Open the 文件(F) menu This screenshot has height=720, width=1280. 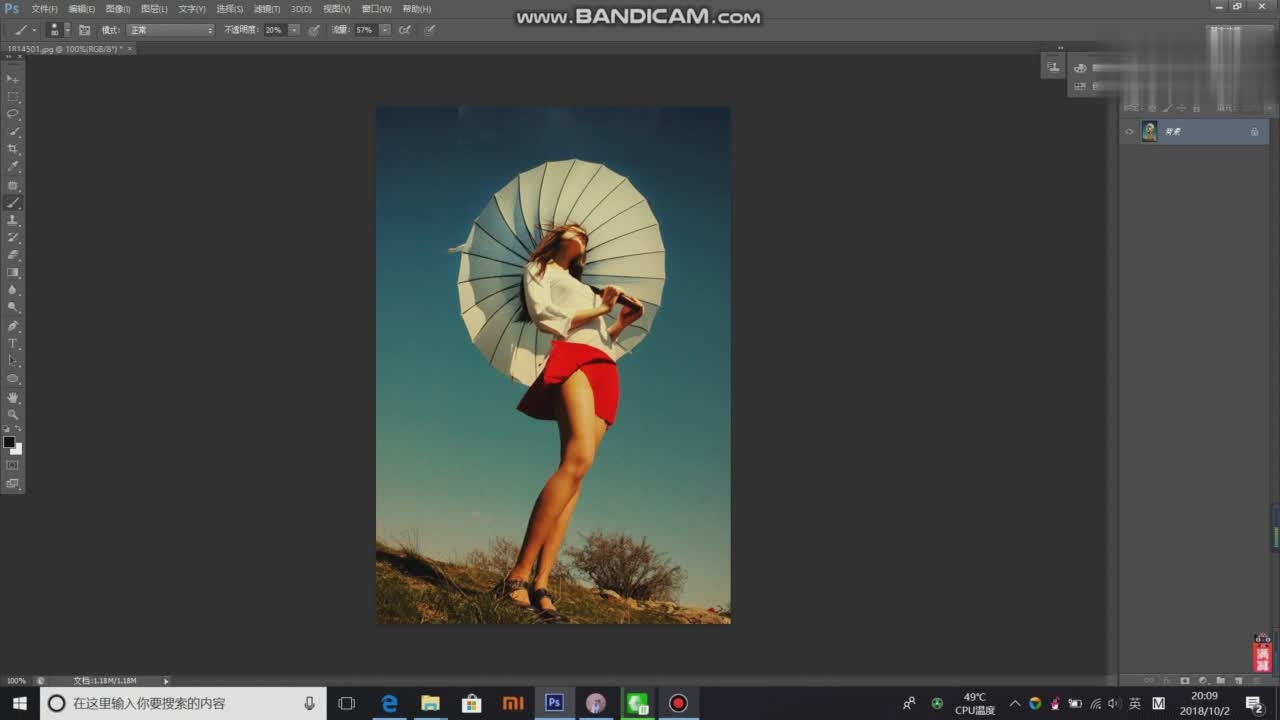coord(44,9)
